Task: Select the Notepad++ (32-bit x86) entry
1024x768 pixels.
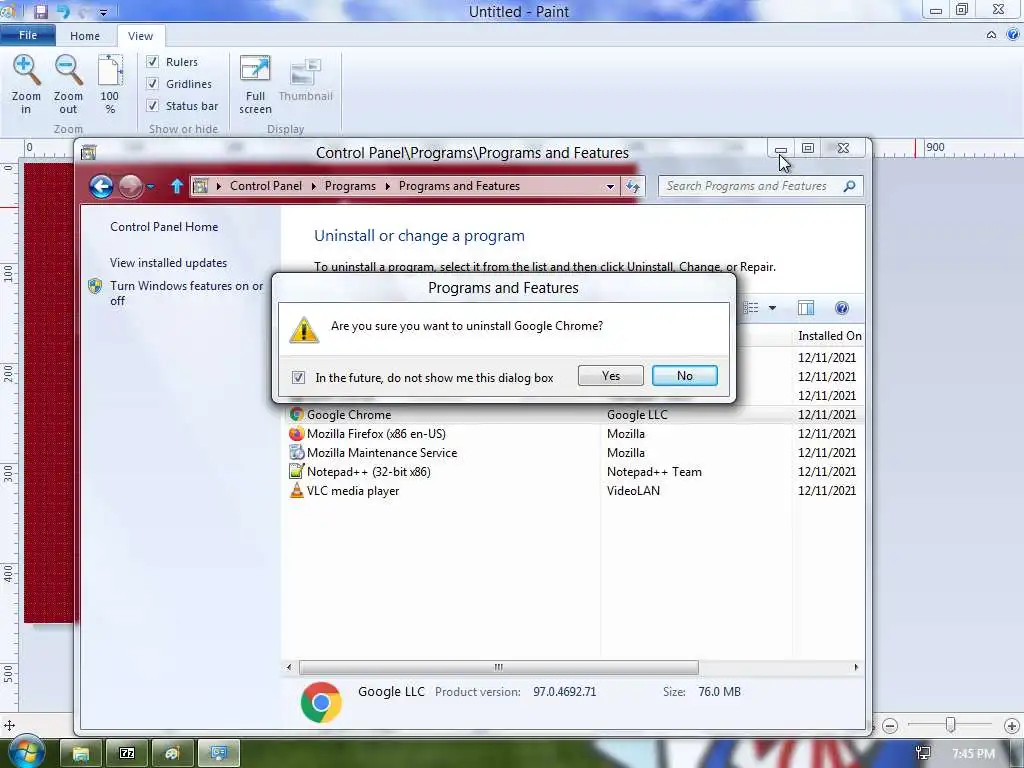Action: coord(575,472)
